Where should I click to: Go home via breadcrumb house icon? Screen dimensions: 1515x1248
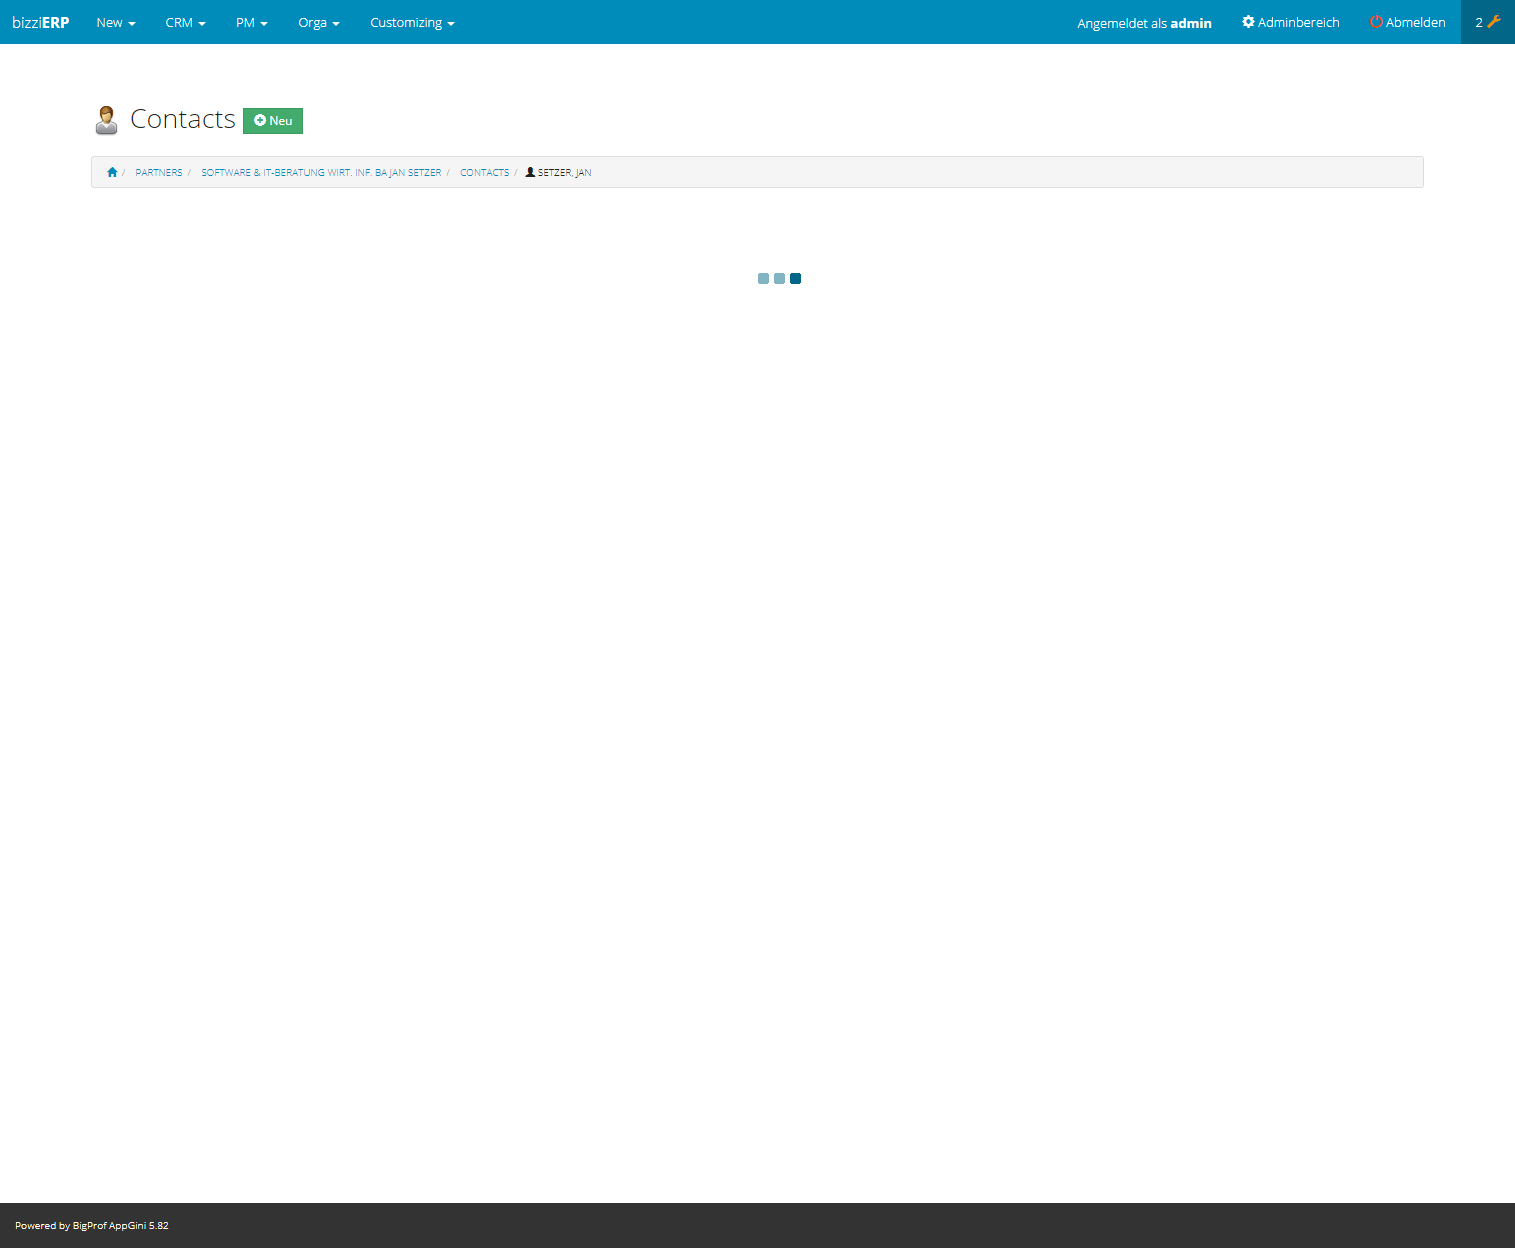[112, 172]
